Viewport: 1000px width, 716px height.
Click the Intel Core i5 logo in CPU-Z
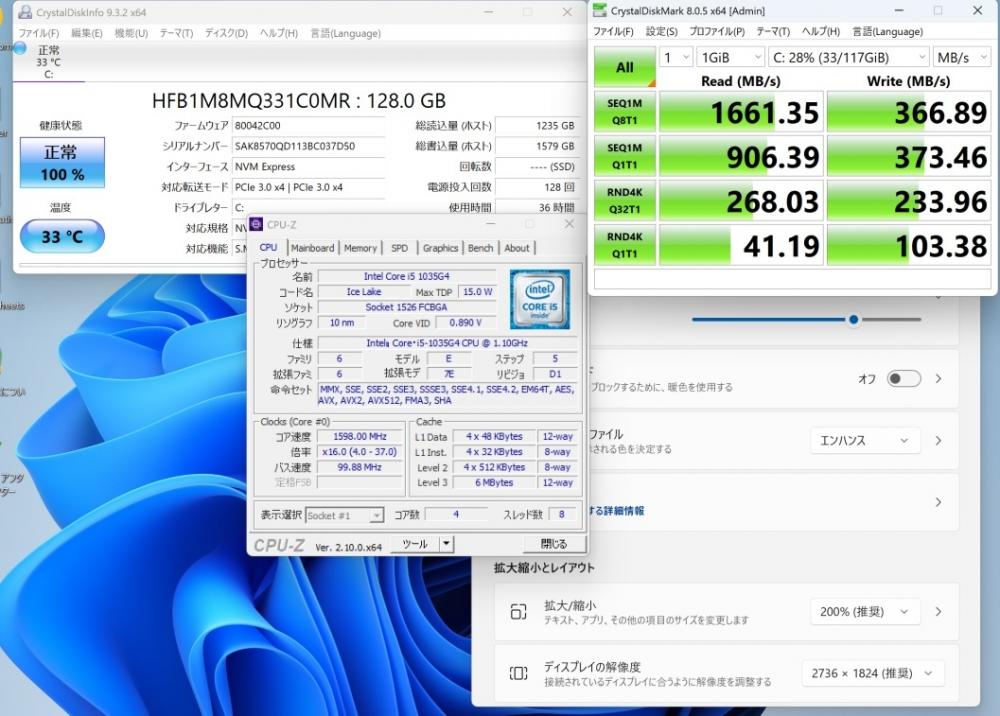pos(540,299)
